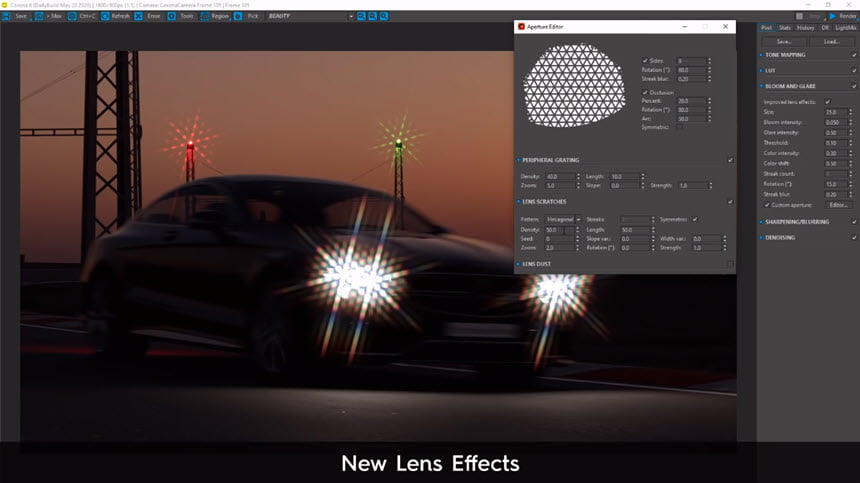Image resolution: width=860 pixels, height=483 pixels.
Task: Disable the Lens Scratches checkbox
Action: [730, 202]
